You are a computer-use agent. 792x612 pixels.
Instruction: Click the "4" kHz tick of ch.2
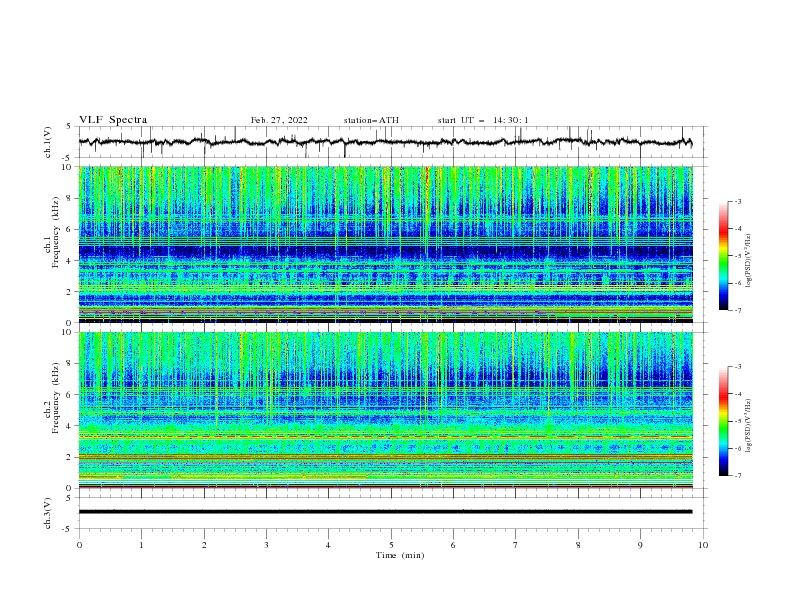(x=71, y=426)
